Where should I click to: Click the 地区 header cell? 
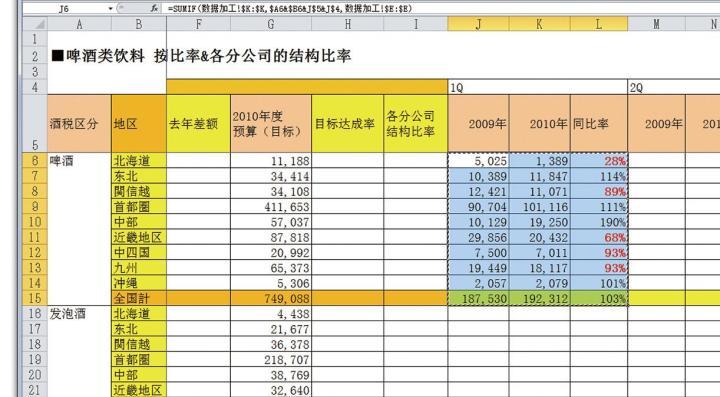139,124
